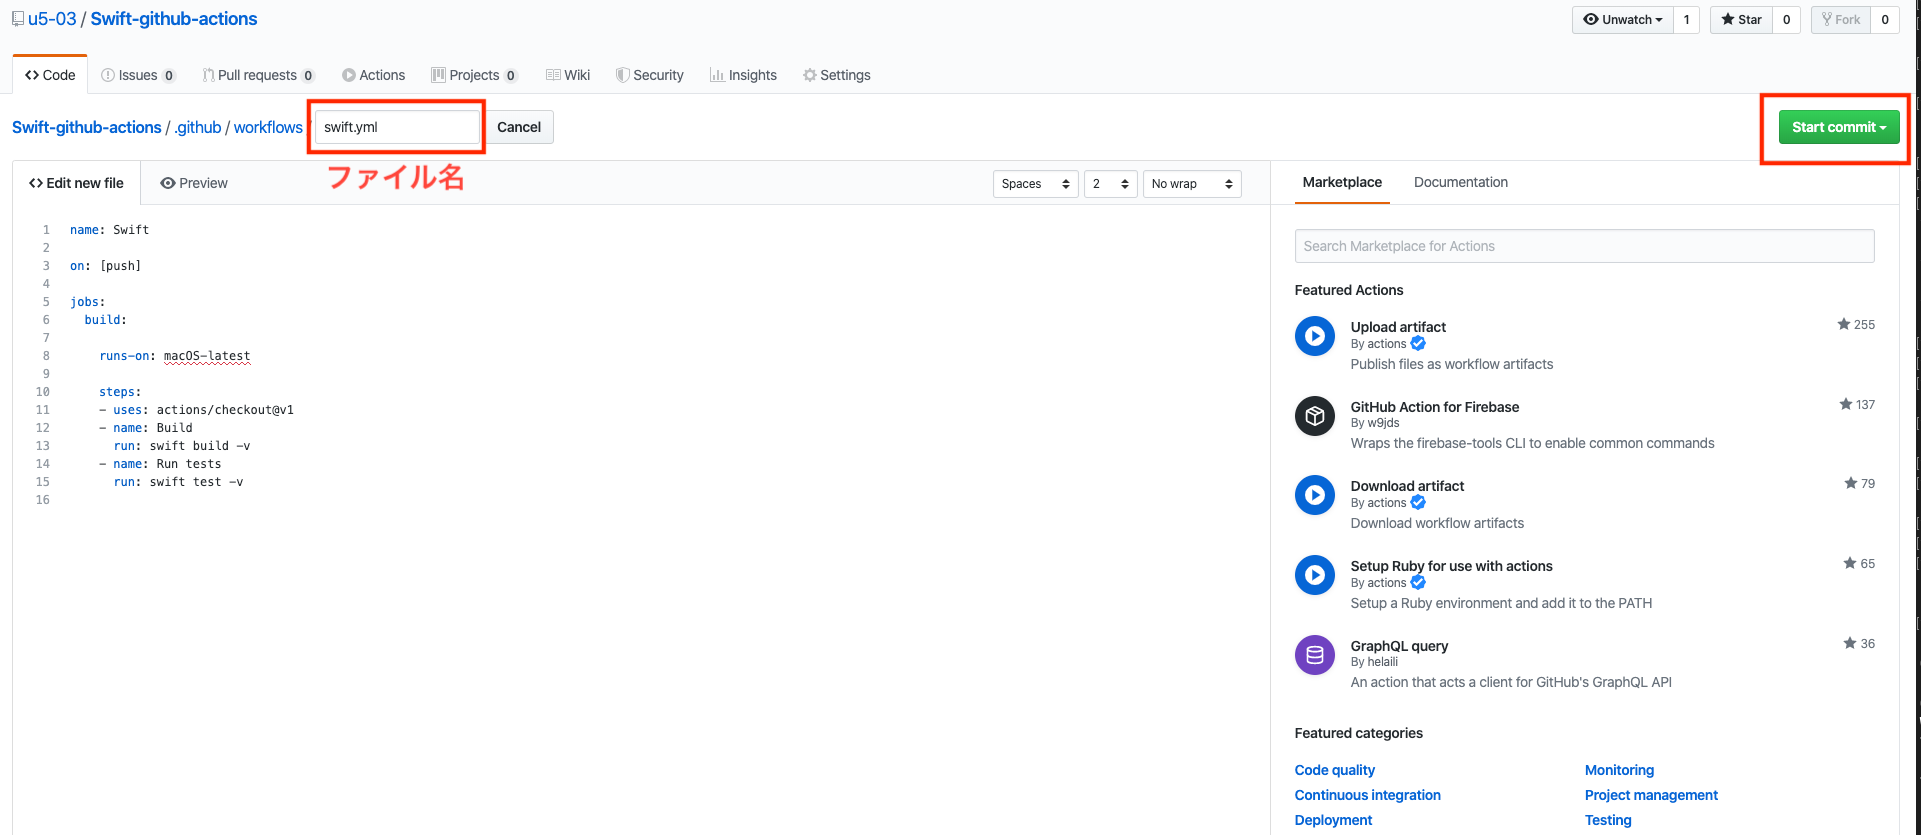Open the GitHub Action for Firebase title

(x=1434, y=407)
